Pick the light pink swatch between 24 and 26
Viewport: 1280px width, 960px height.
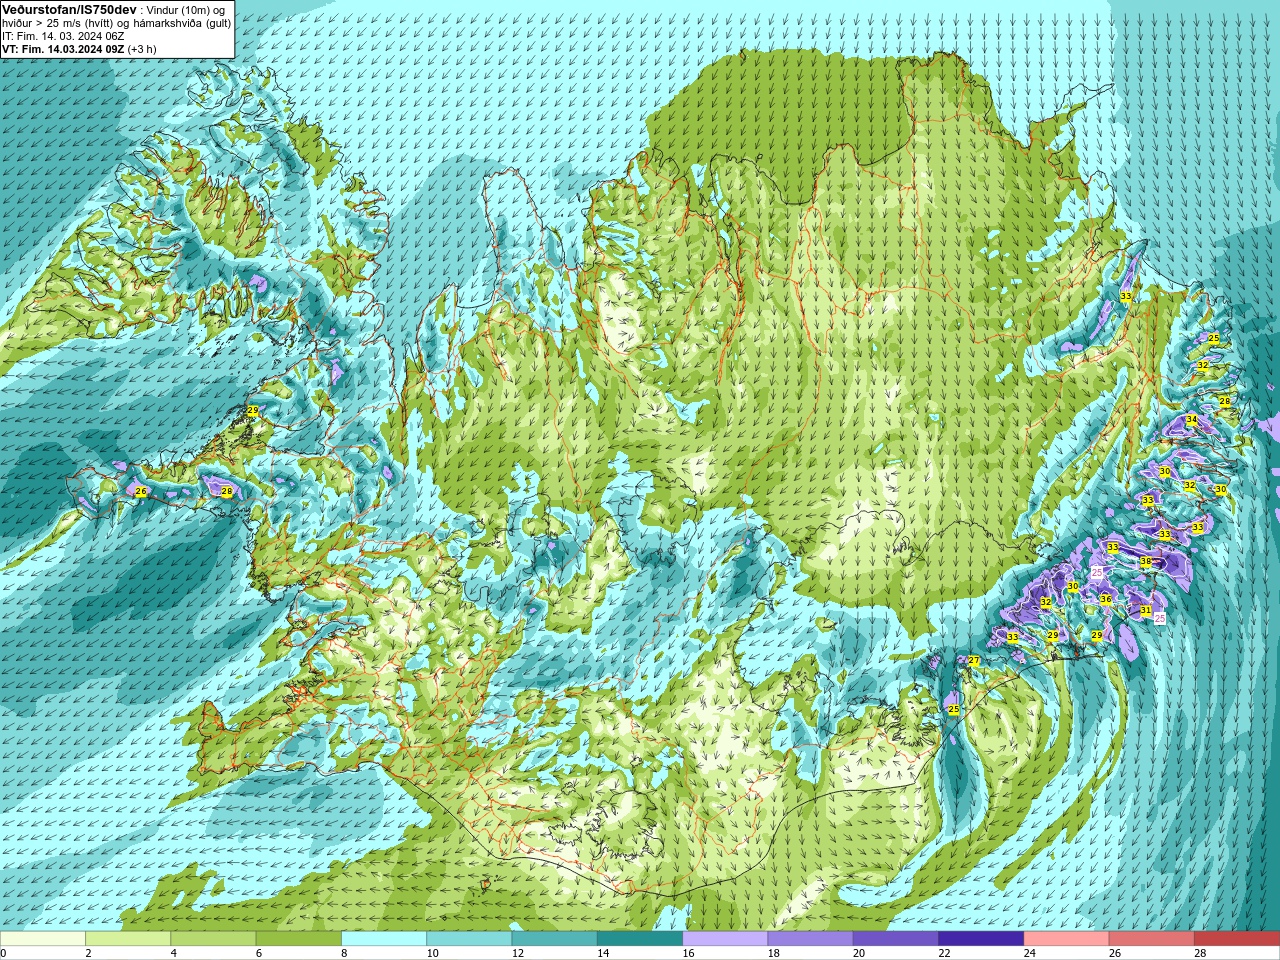point(1066,939)
